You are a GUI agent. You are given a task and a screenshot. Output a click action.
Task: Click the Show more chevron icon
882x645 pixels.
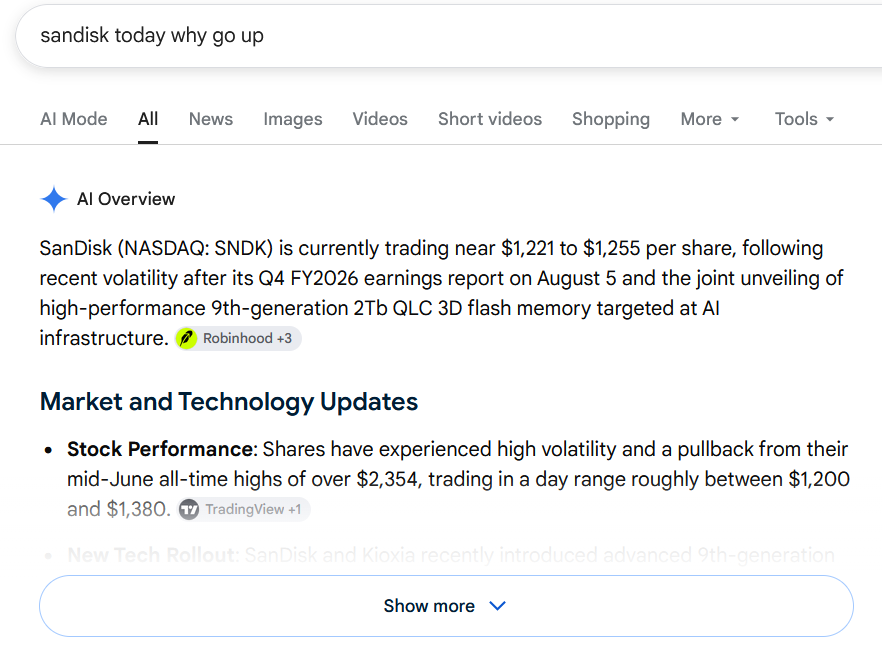tap(498, 606)
